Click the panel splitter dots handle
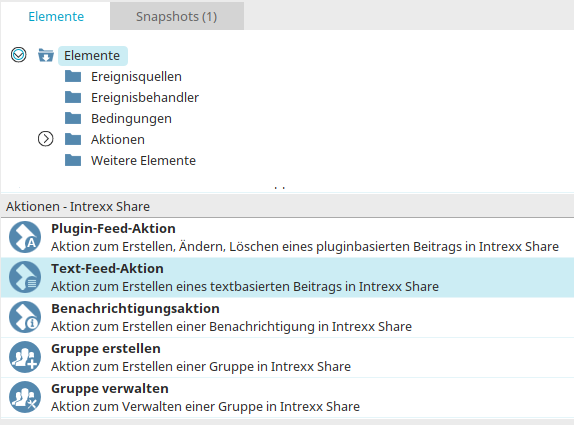This screenshot has width=574, height=425. 280,188
